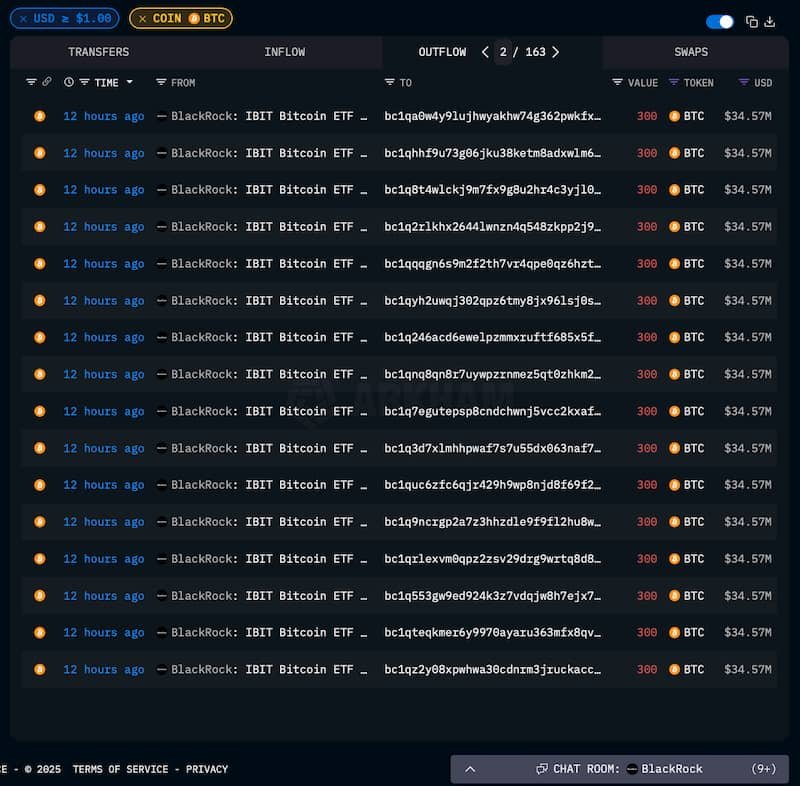Open the TOKEN filter dropdown
Image resolution: width=800 pixels, height=786 pixels.
[673, 82]
